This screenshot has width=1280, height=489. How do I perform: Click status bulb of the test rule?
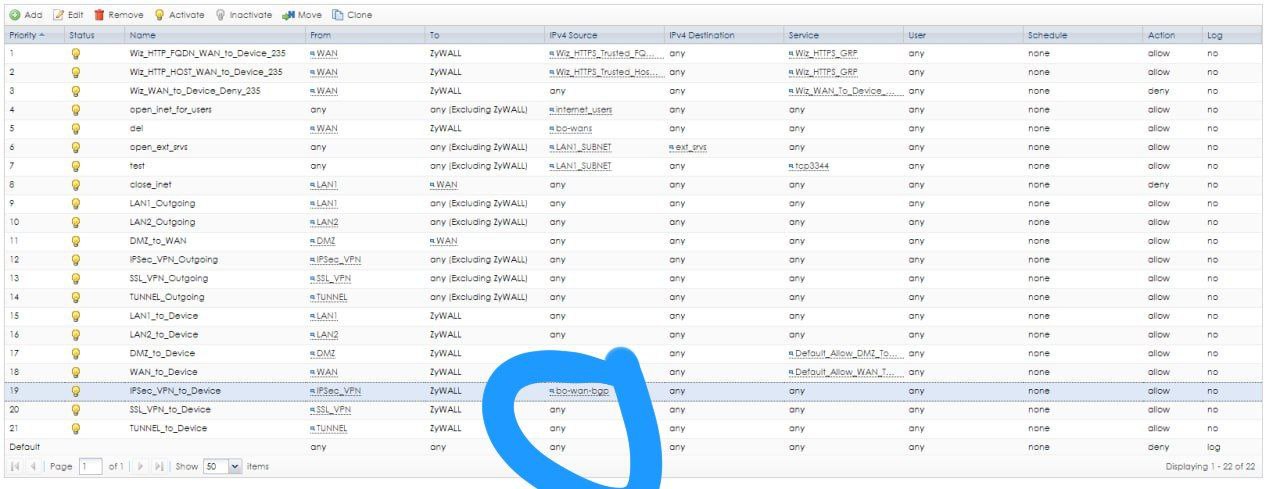[75, 166]
